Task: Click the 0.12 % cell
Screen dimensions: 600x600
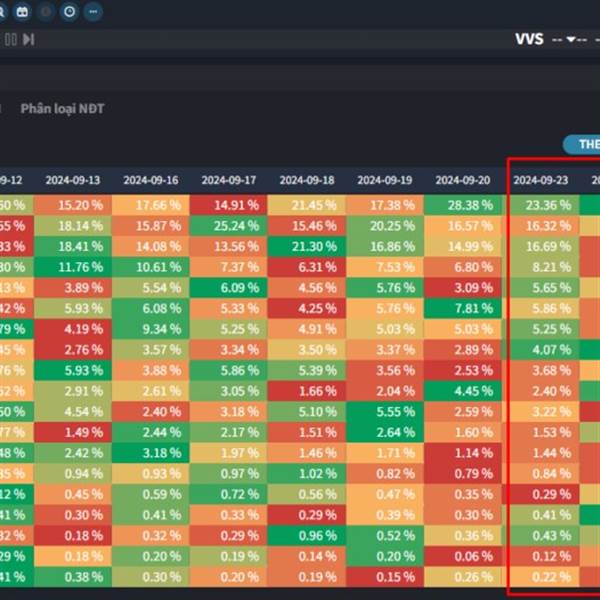Action: coord(541,556)
